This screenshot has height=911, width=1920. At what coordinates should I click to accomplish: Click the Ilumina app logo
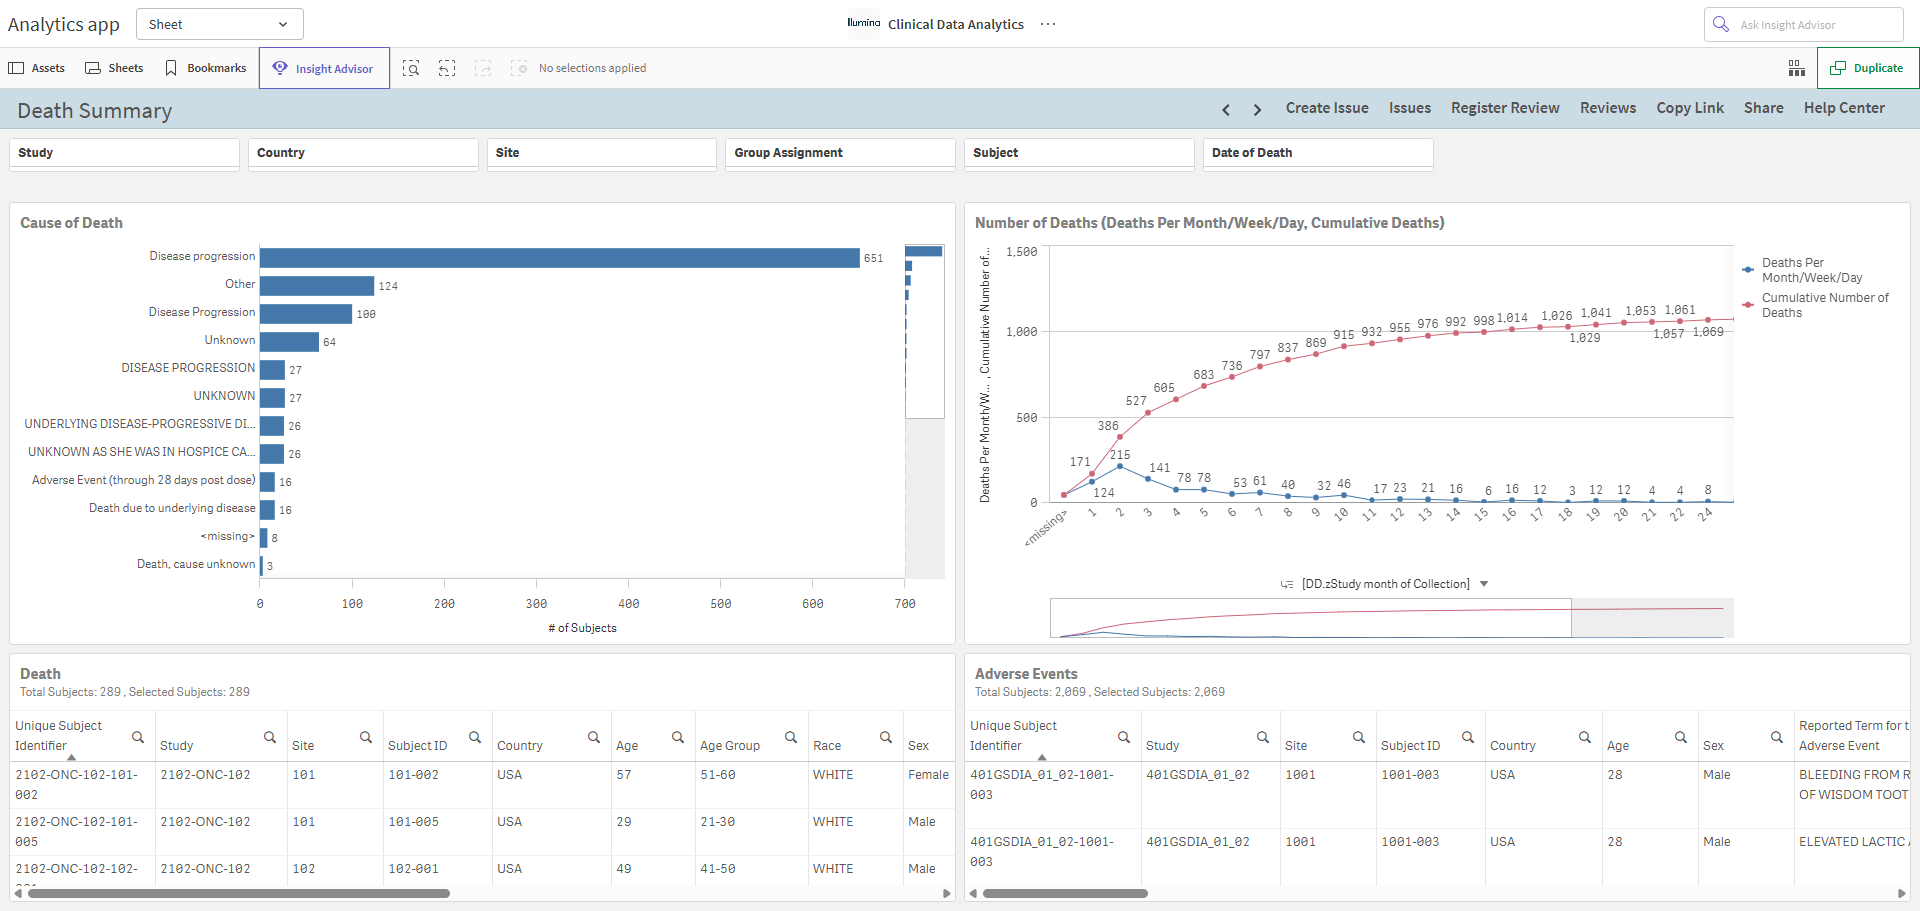pos(864,23)
